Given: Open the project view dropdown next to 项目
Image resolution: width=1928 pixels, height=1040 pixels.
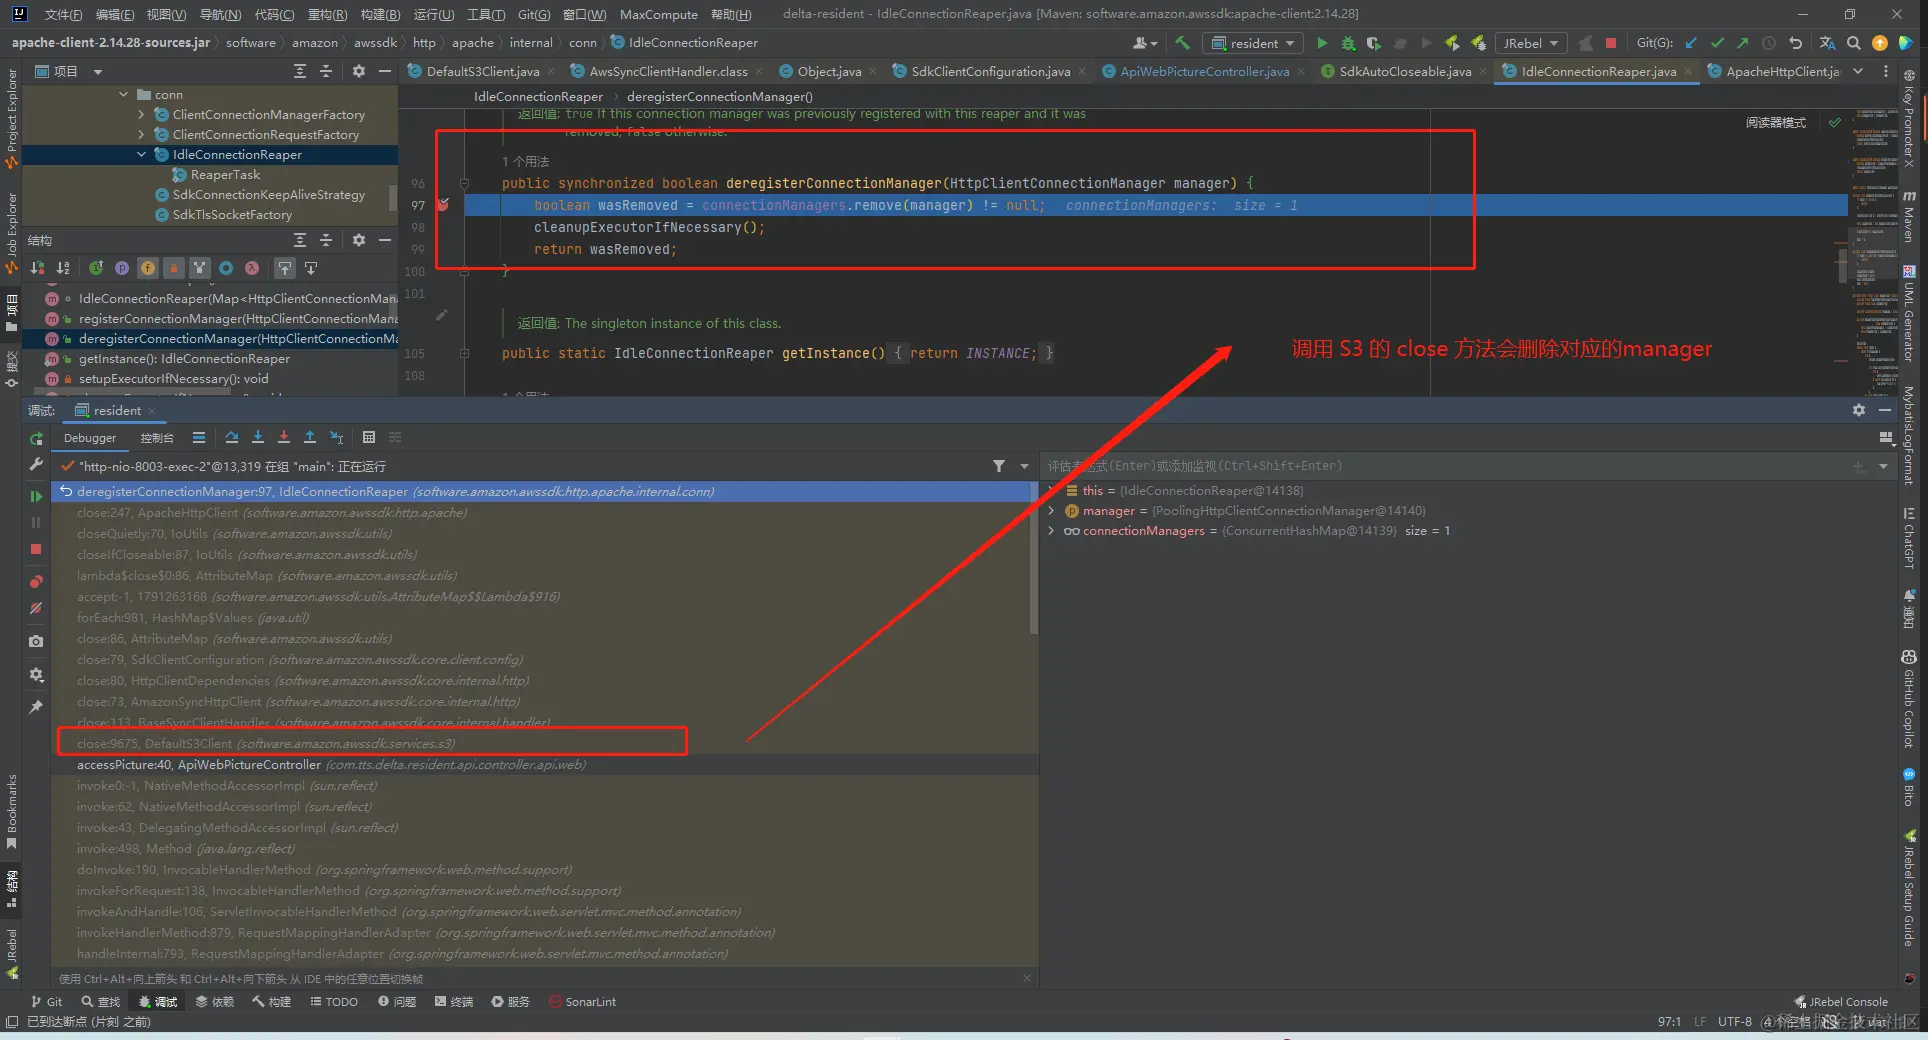Looking at the screenshot, I should [x=97, y=72].
